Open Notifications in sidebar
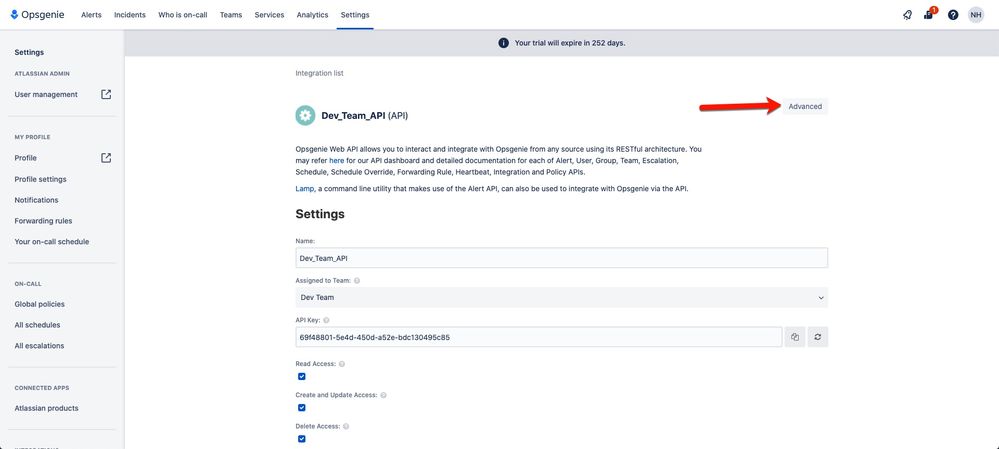 36,200
